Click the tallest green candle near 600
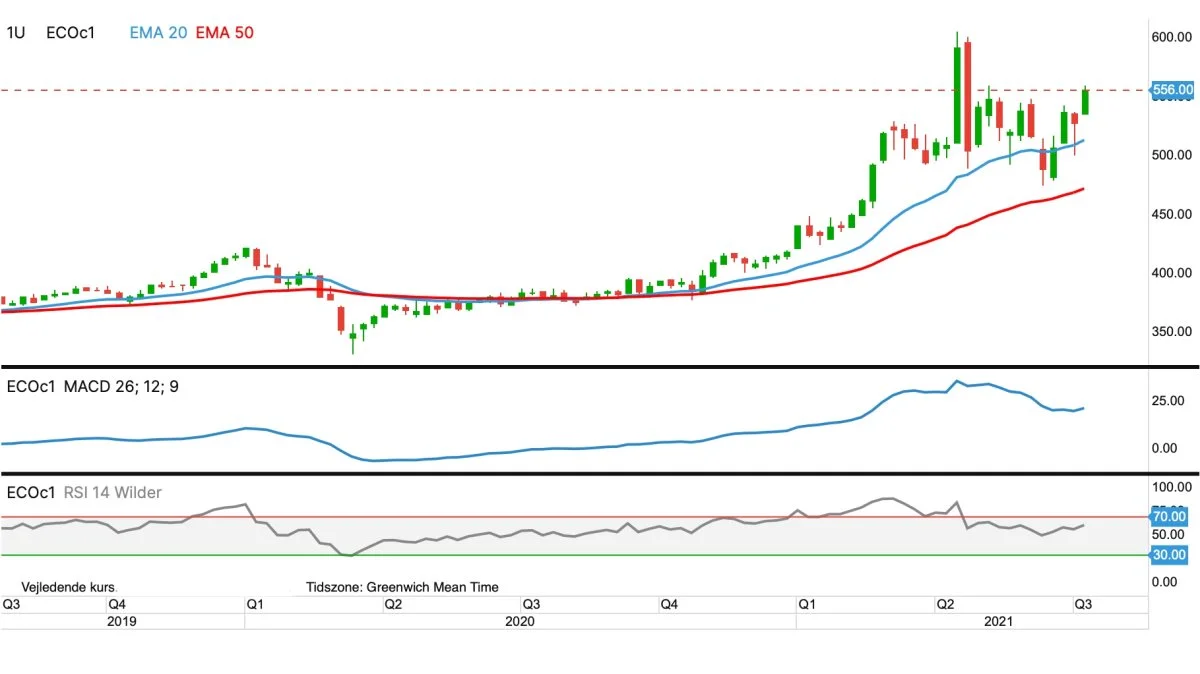The image size is (1200, 674). (957, 95)
